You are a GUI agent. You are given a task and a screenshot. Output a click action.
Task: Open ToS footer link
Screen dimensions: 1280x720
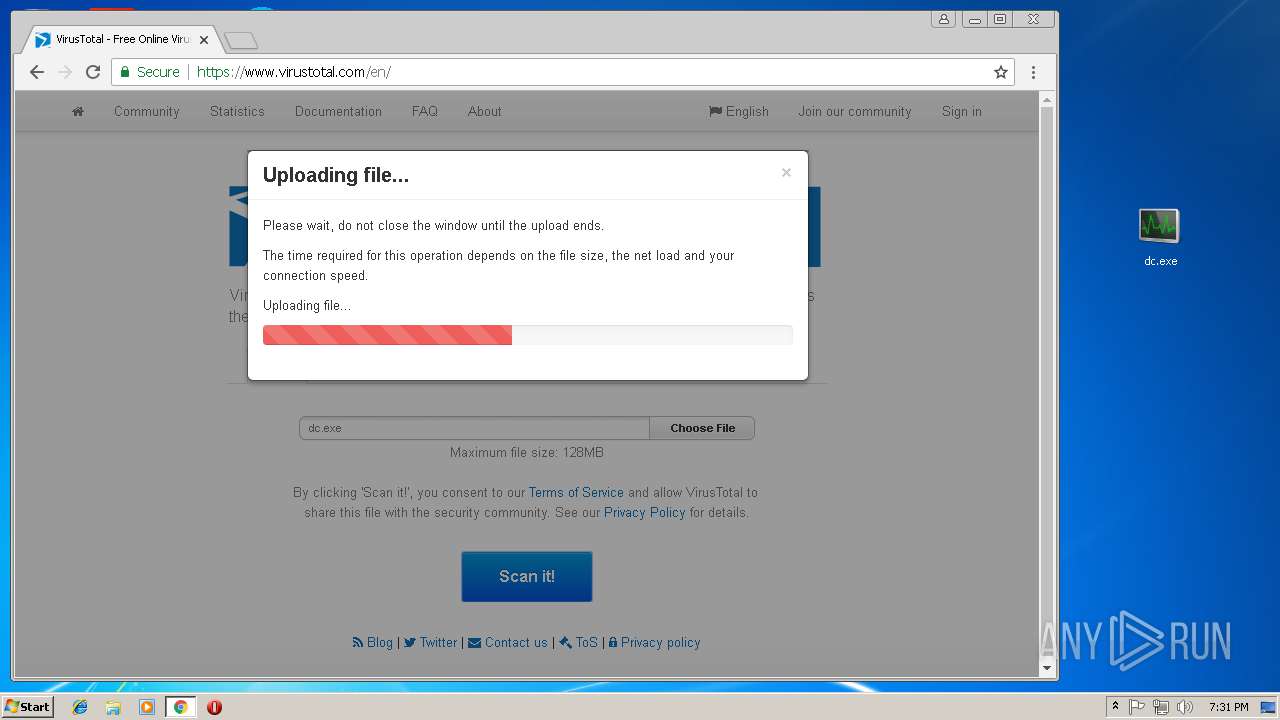578,642
